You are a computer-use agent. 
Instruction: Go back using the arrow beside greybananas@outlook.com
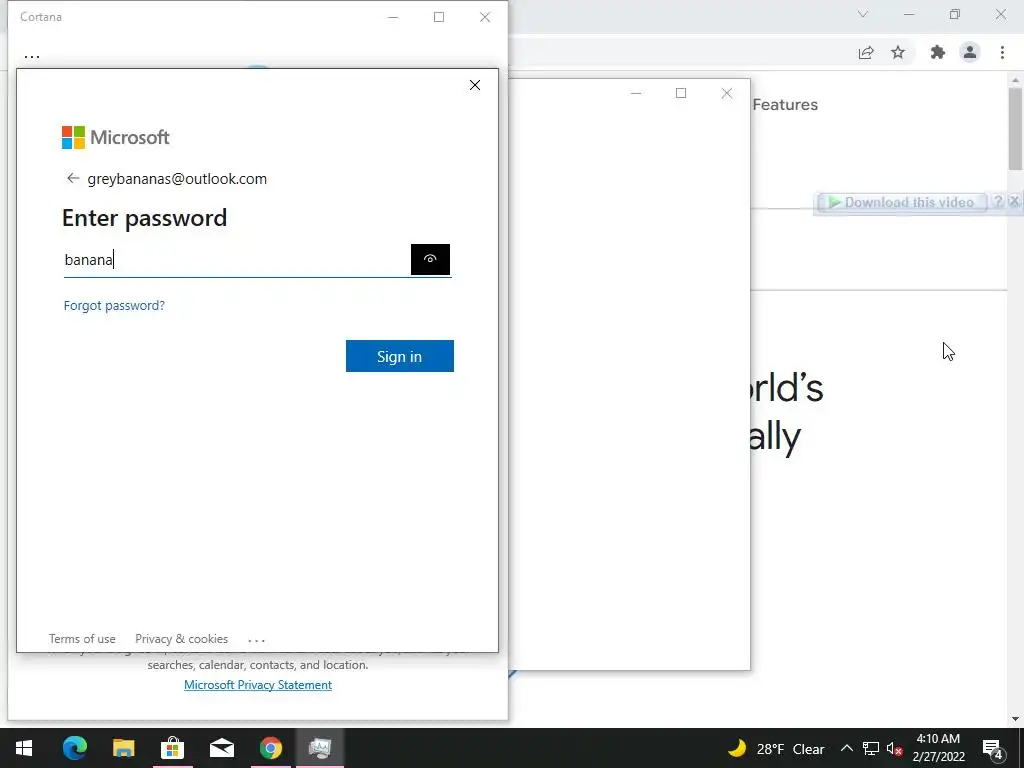pos(72,178)
